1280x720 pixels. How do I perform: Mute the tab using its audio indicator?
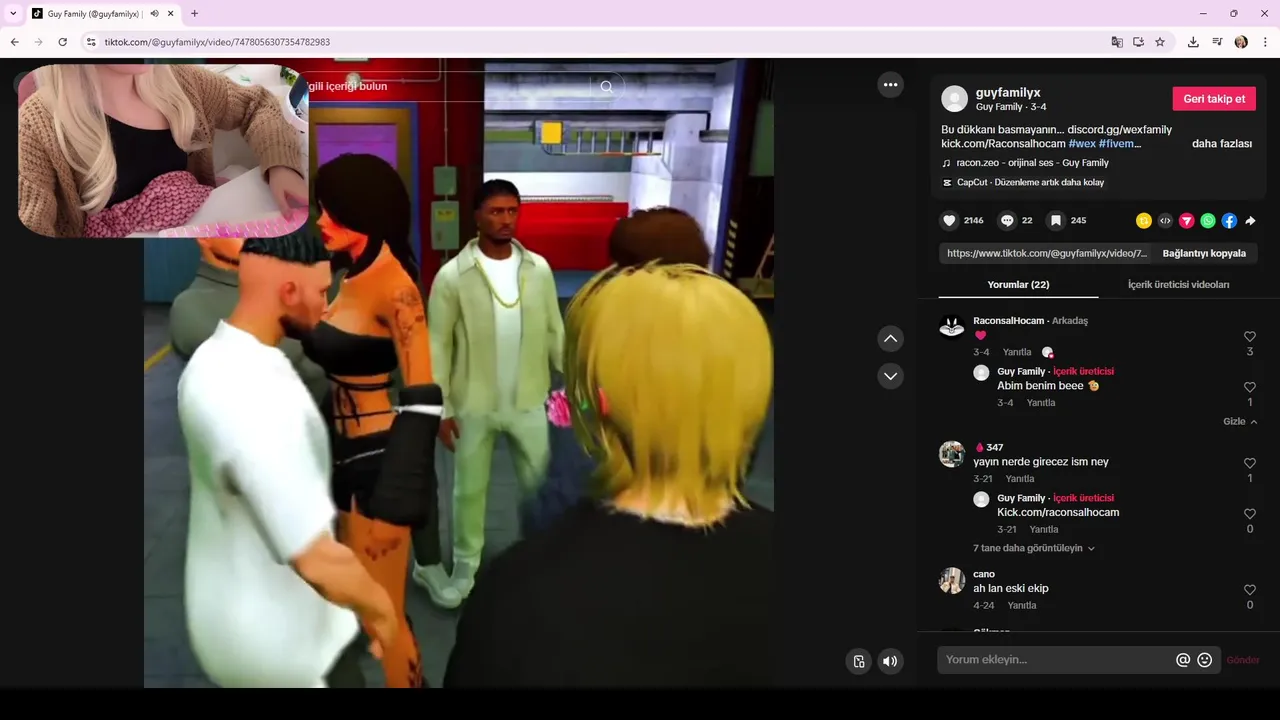(154, 14)
